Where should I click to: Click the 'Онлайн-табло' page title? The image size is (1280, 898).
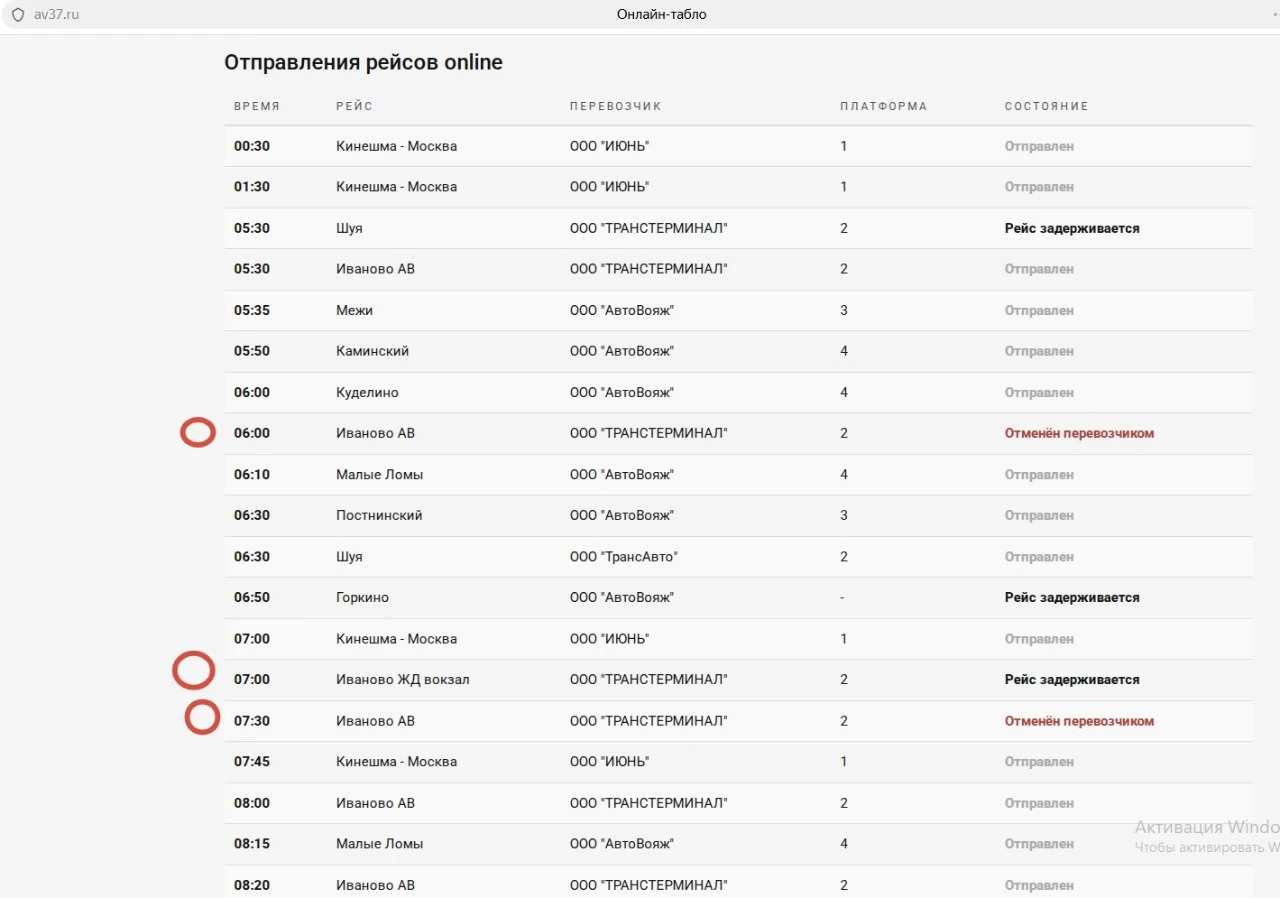(661, 15)
